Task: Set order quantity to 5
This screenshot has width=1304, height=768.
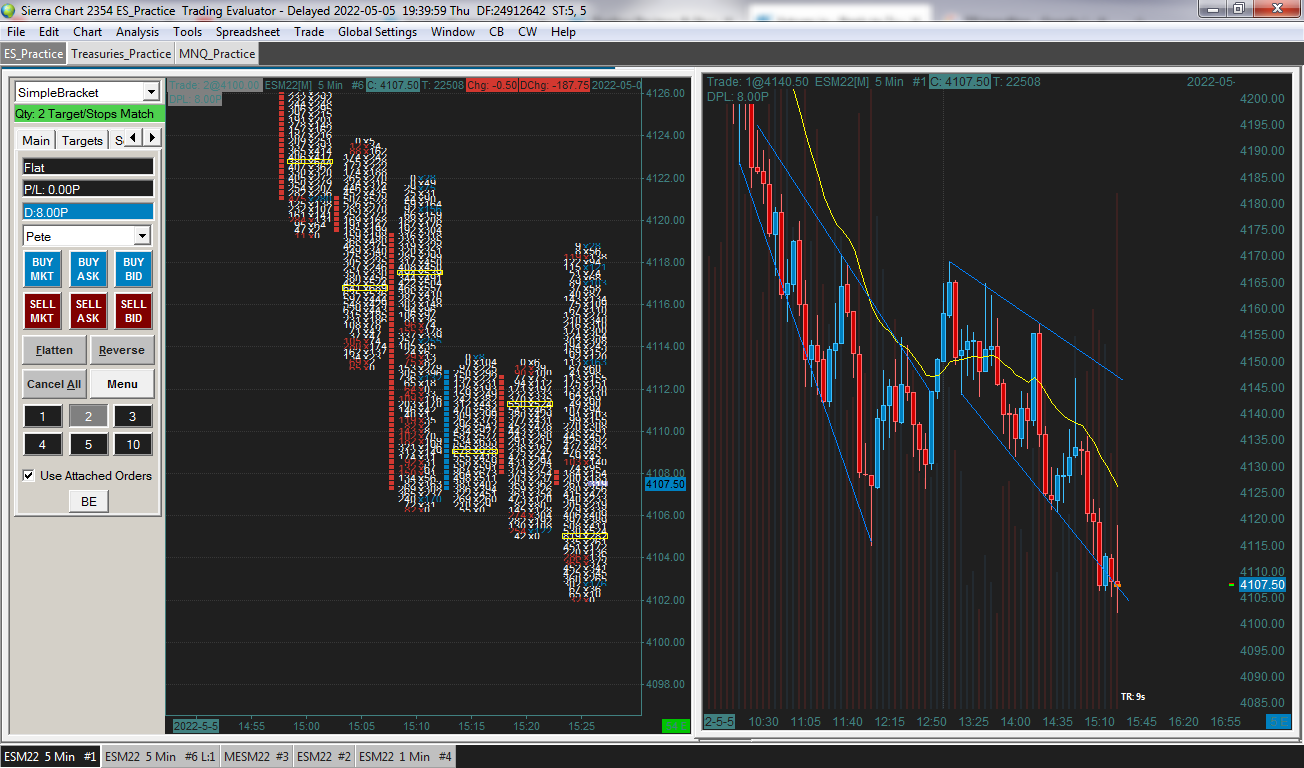Action: (x=88, y=444)
